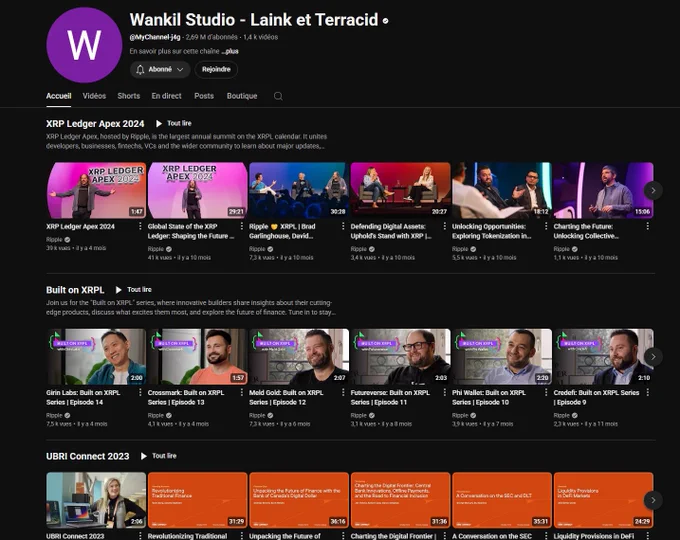The width and height of the screenshot is (680, 540).
Task: Show next videos in Built on XRPL row
Action: (653, 357)
